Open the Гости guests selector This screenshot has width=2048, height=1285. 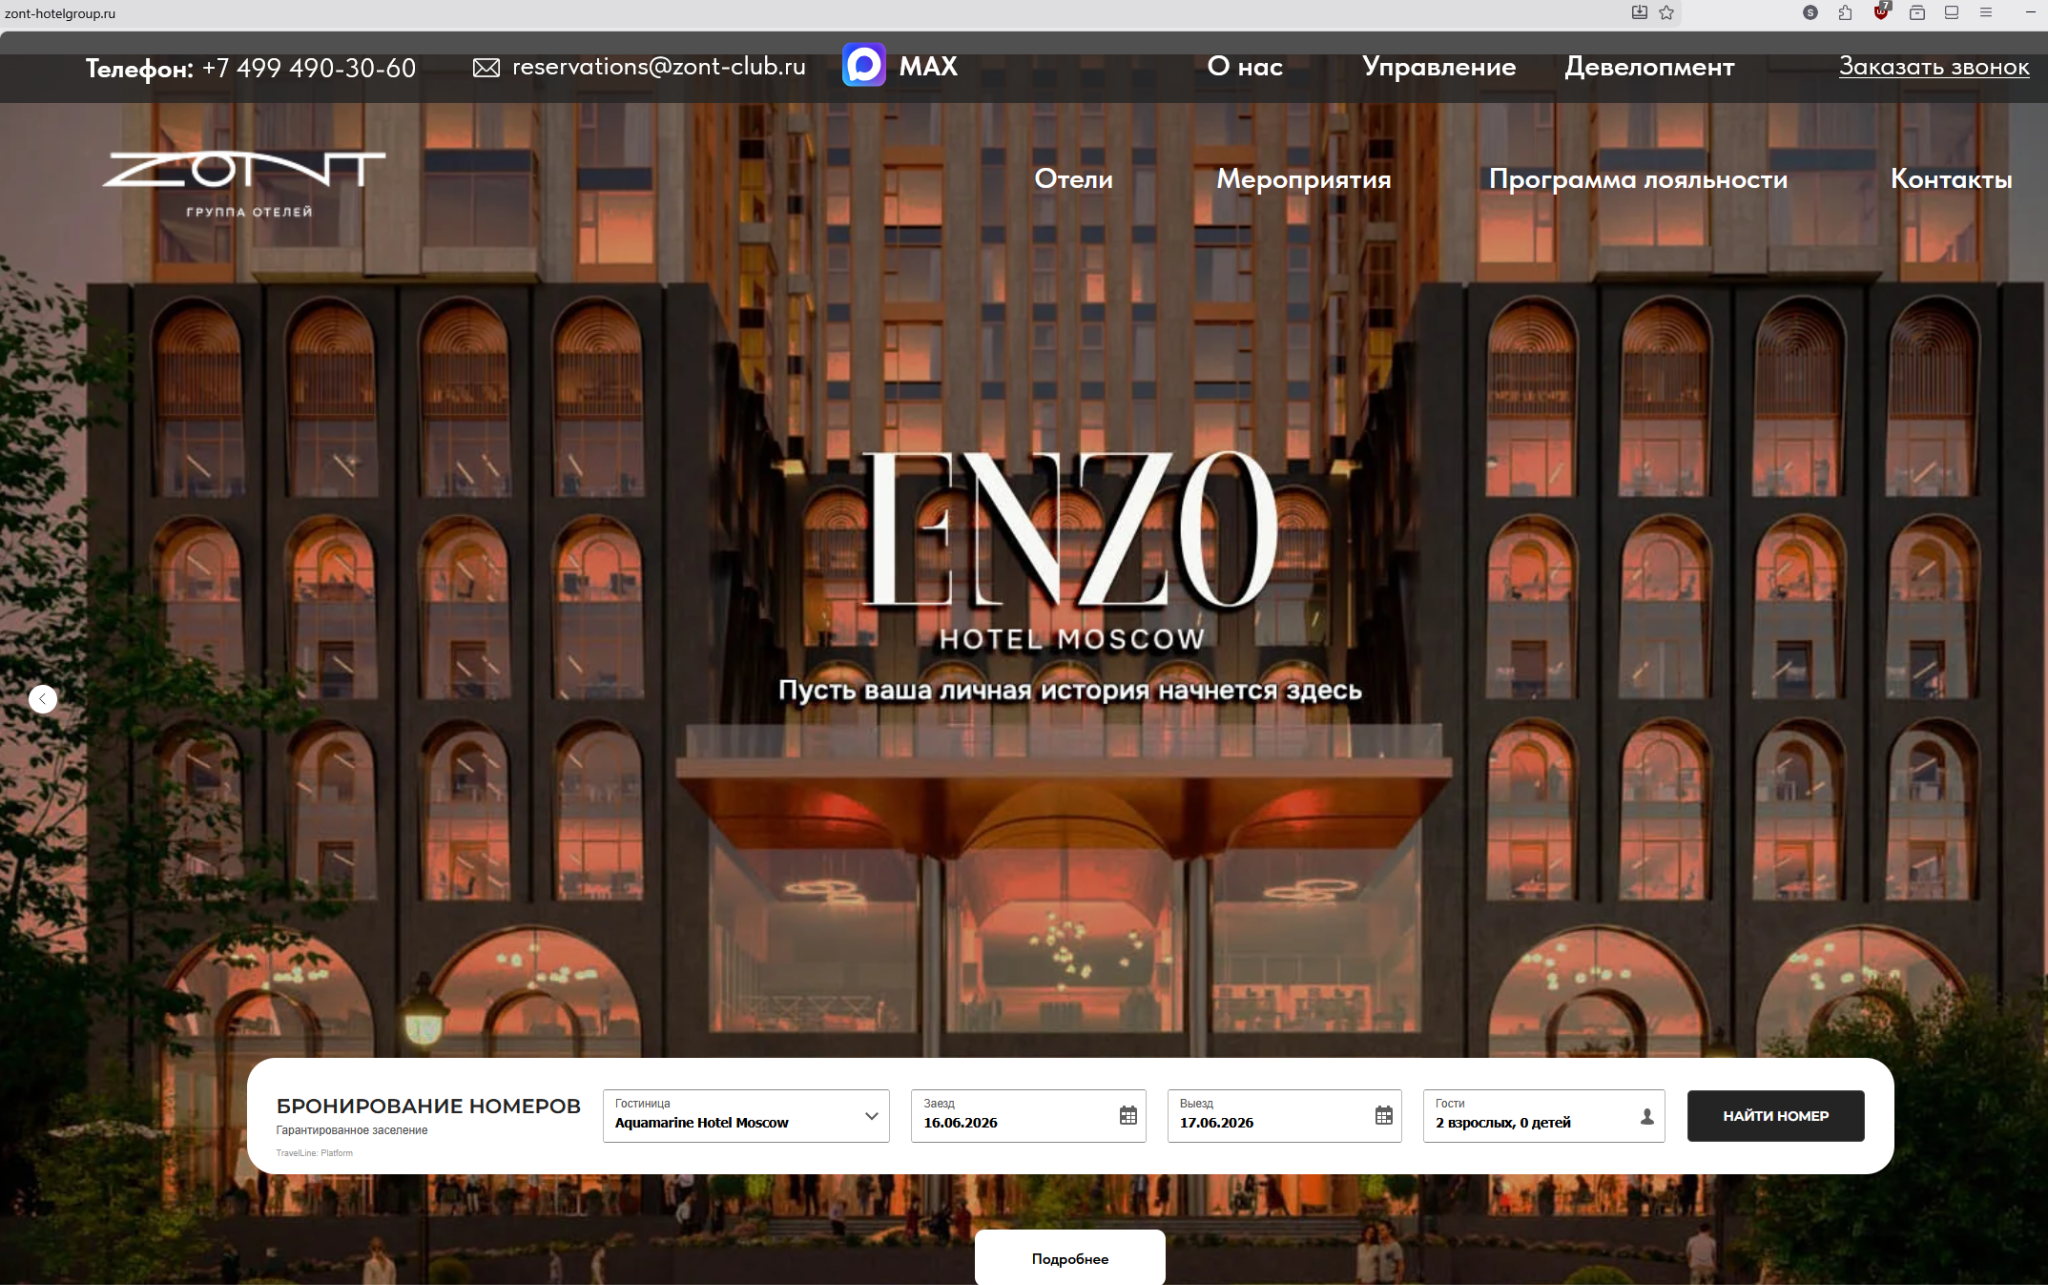1544,1116
